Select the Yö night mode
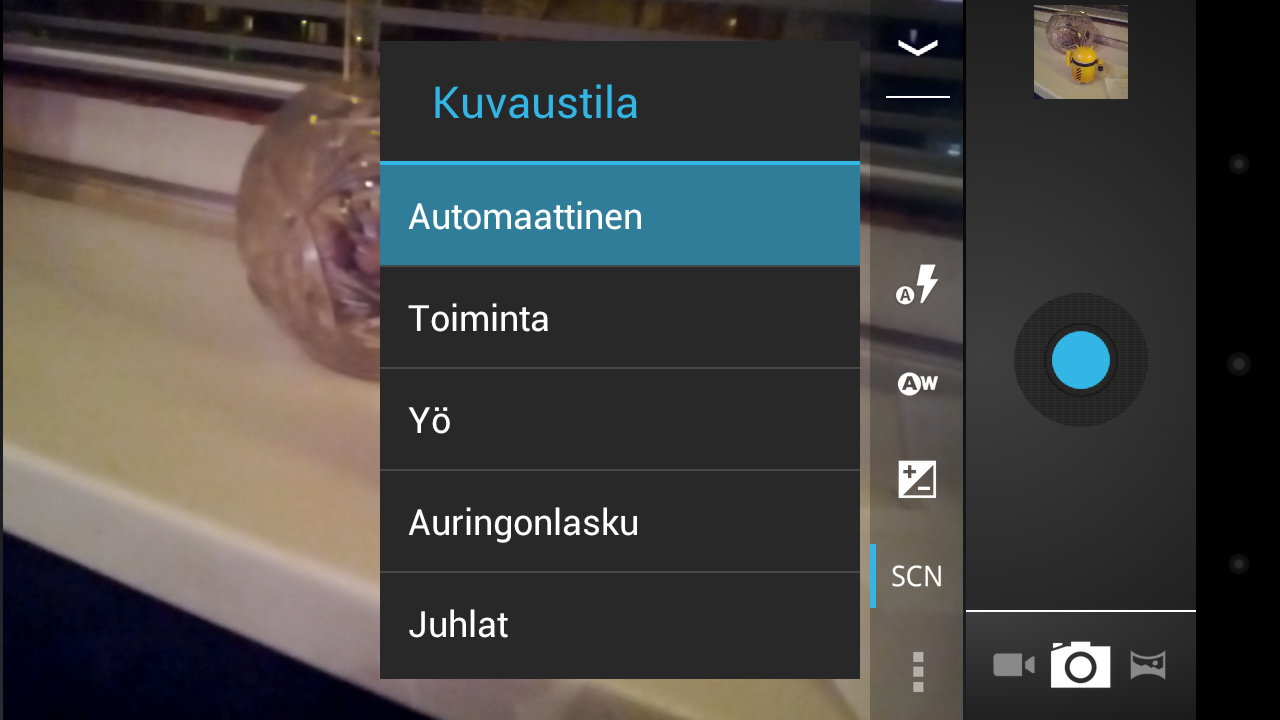The height and width of the screenshot is (720, 1280). [620, 420]
